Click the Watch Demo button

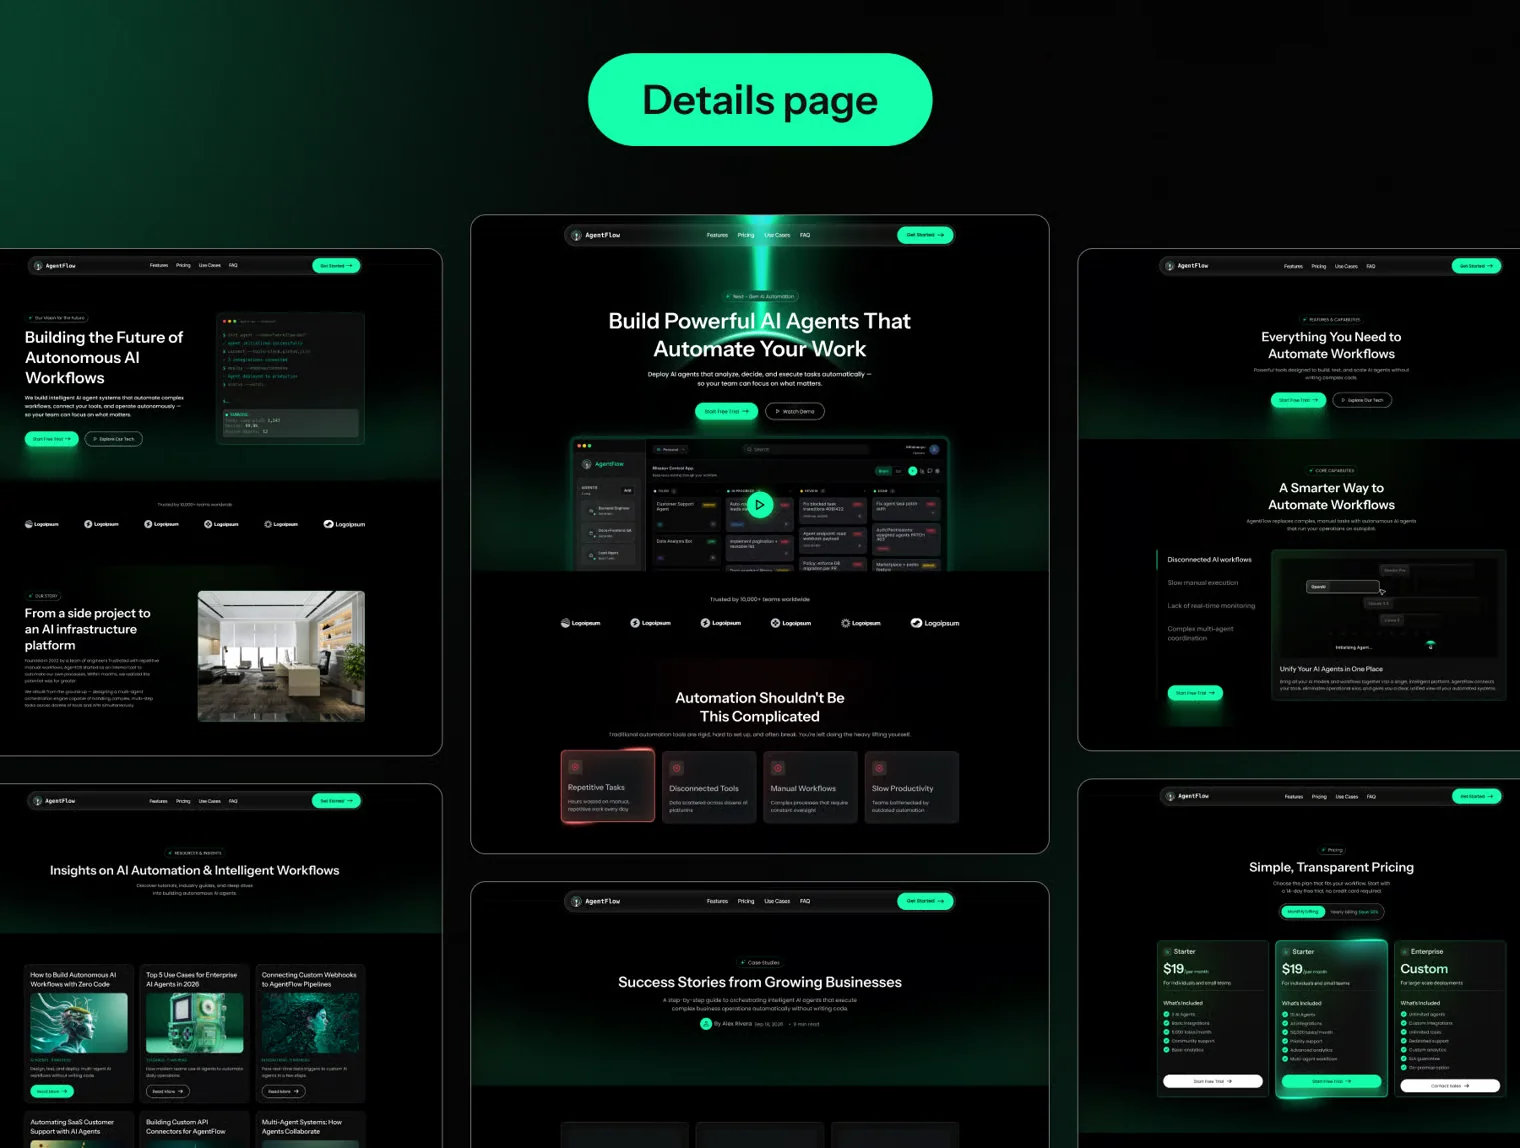[x=795, y=411]
